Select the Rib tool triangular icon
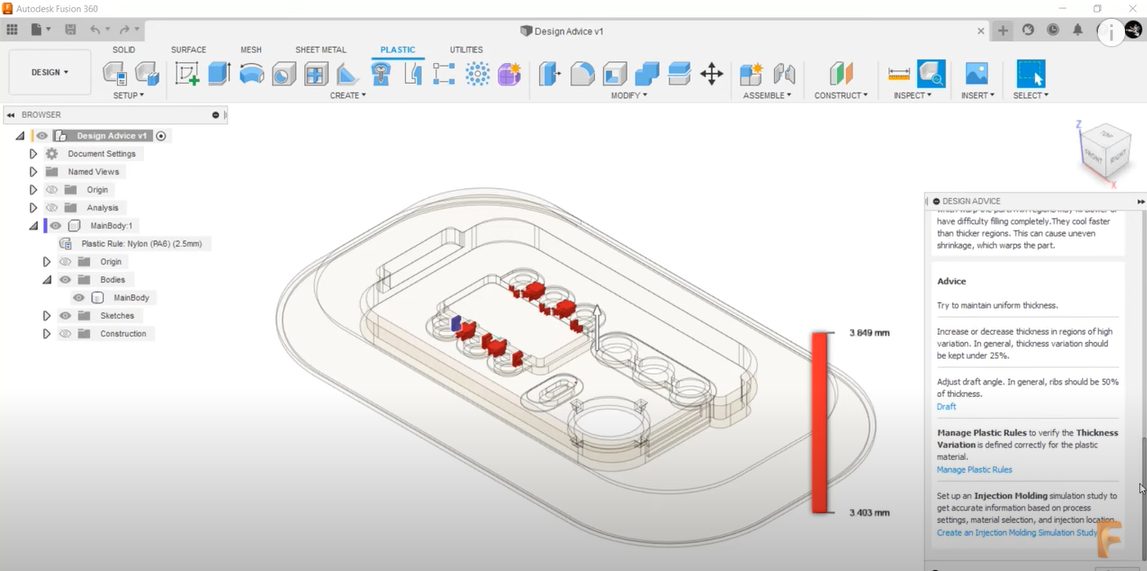The image size is (1147, 571). (347, 73)
